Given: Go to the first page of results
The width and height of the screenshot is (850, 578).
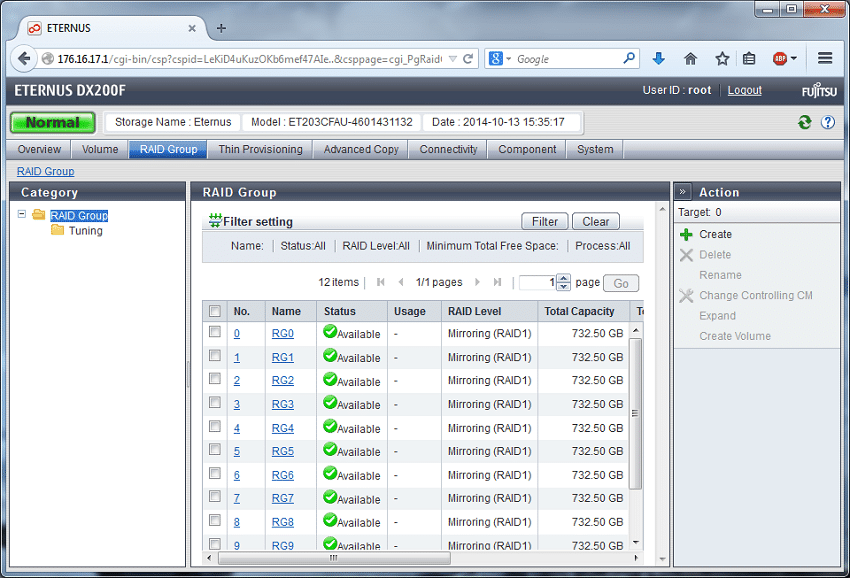Looking at the screenshot, I should (x=381, y=282).
